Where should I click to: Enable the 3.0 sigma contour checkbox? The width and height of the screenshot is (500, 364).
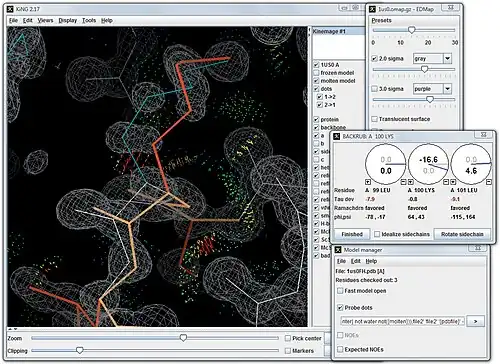[x=374, y=89]
